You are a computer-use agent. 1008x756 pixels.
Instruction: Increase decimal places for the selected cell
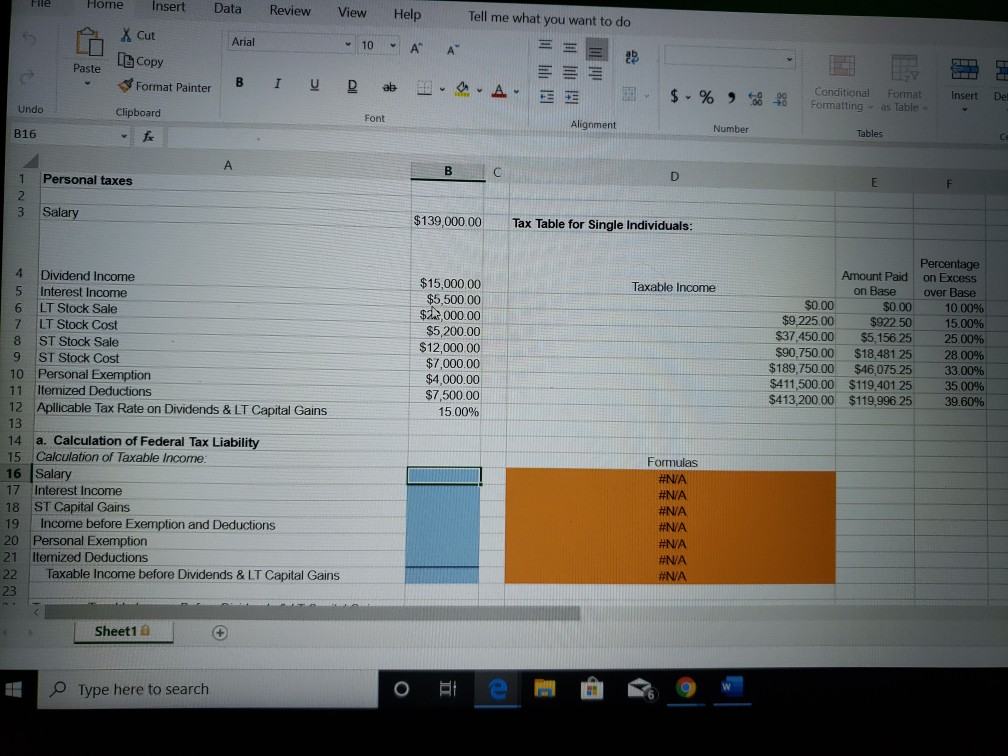click(x=754, y=98)
